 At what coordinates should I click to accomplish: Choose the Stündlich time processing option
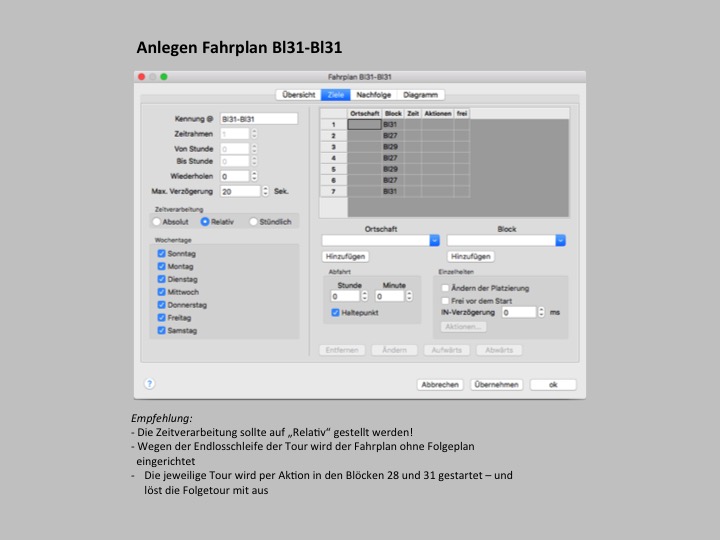coord(254,222)
